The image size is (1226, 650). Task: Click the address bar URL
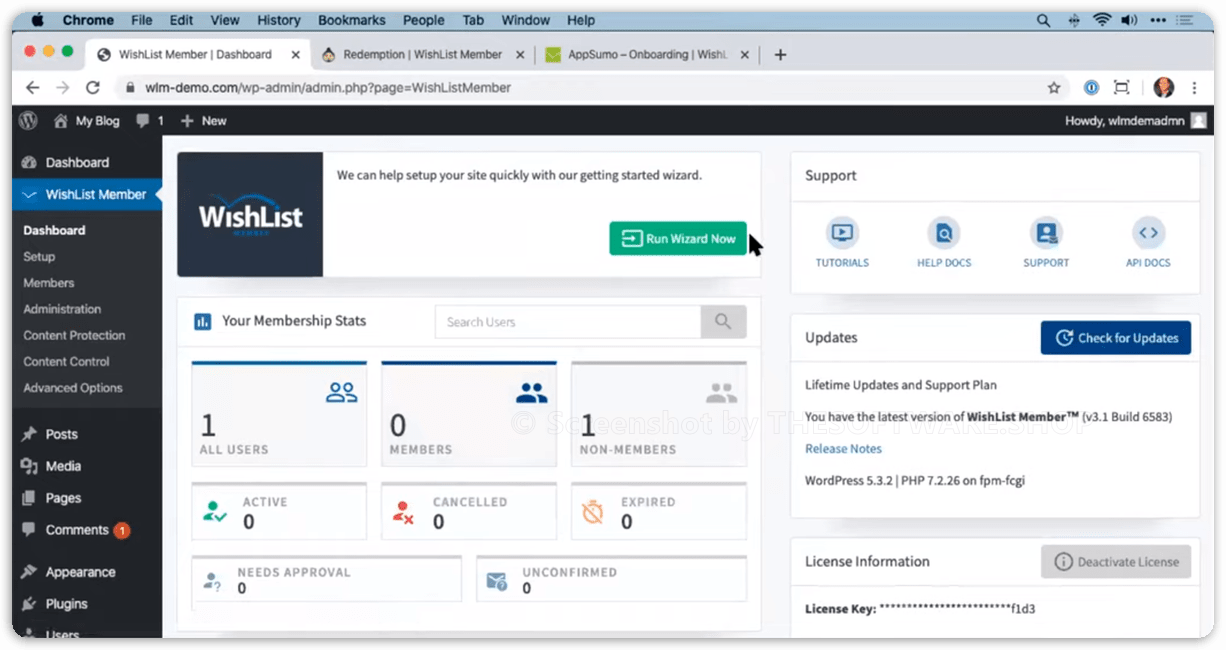(328, 88)
